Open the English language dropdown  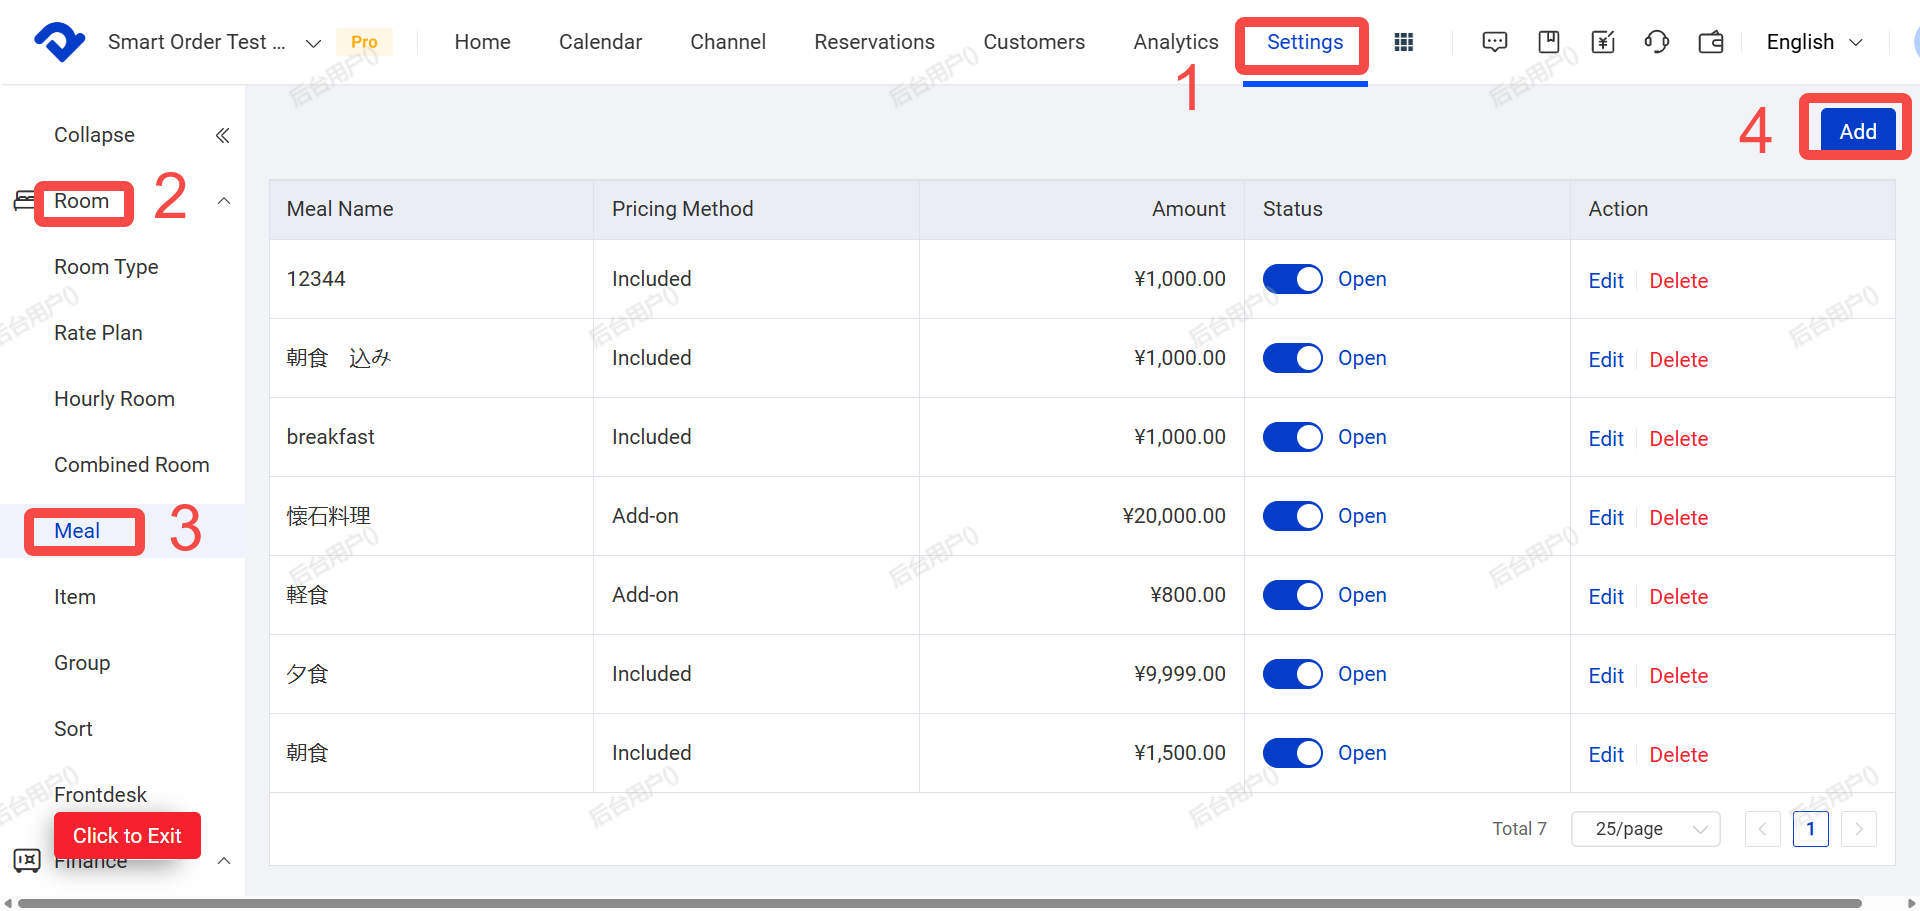pos(1815,42)
